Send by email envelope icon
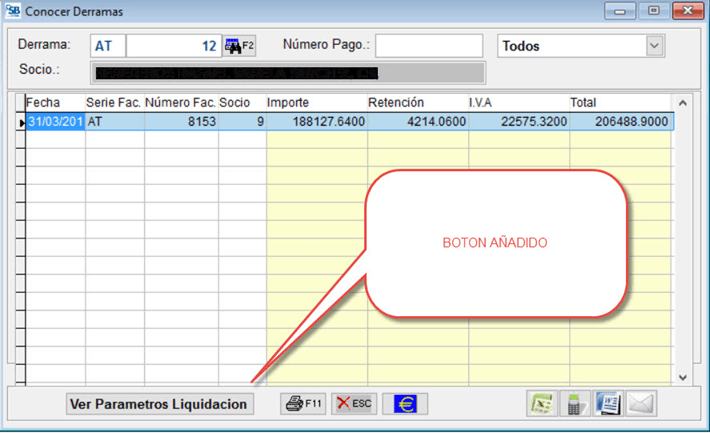Image resolution: width=710 pixels, height=433 pixels. coord(641,404)
